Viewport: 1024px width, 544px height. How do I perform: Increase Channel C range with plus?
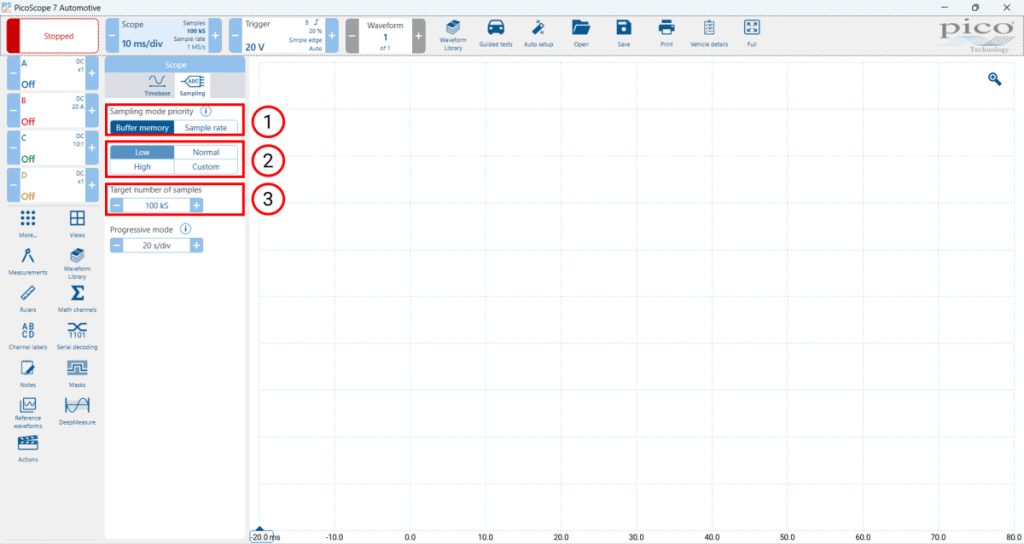(92, 148)
